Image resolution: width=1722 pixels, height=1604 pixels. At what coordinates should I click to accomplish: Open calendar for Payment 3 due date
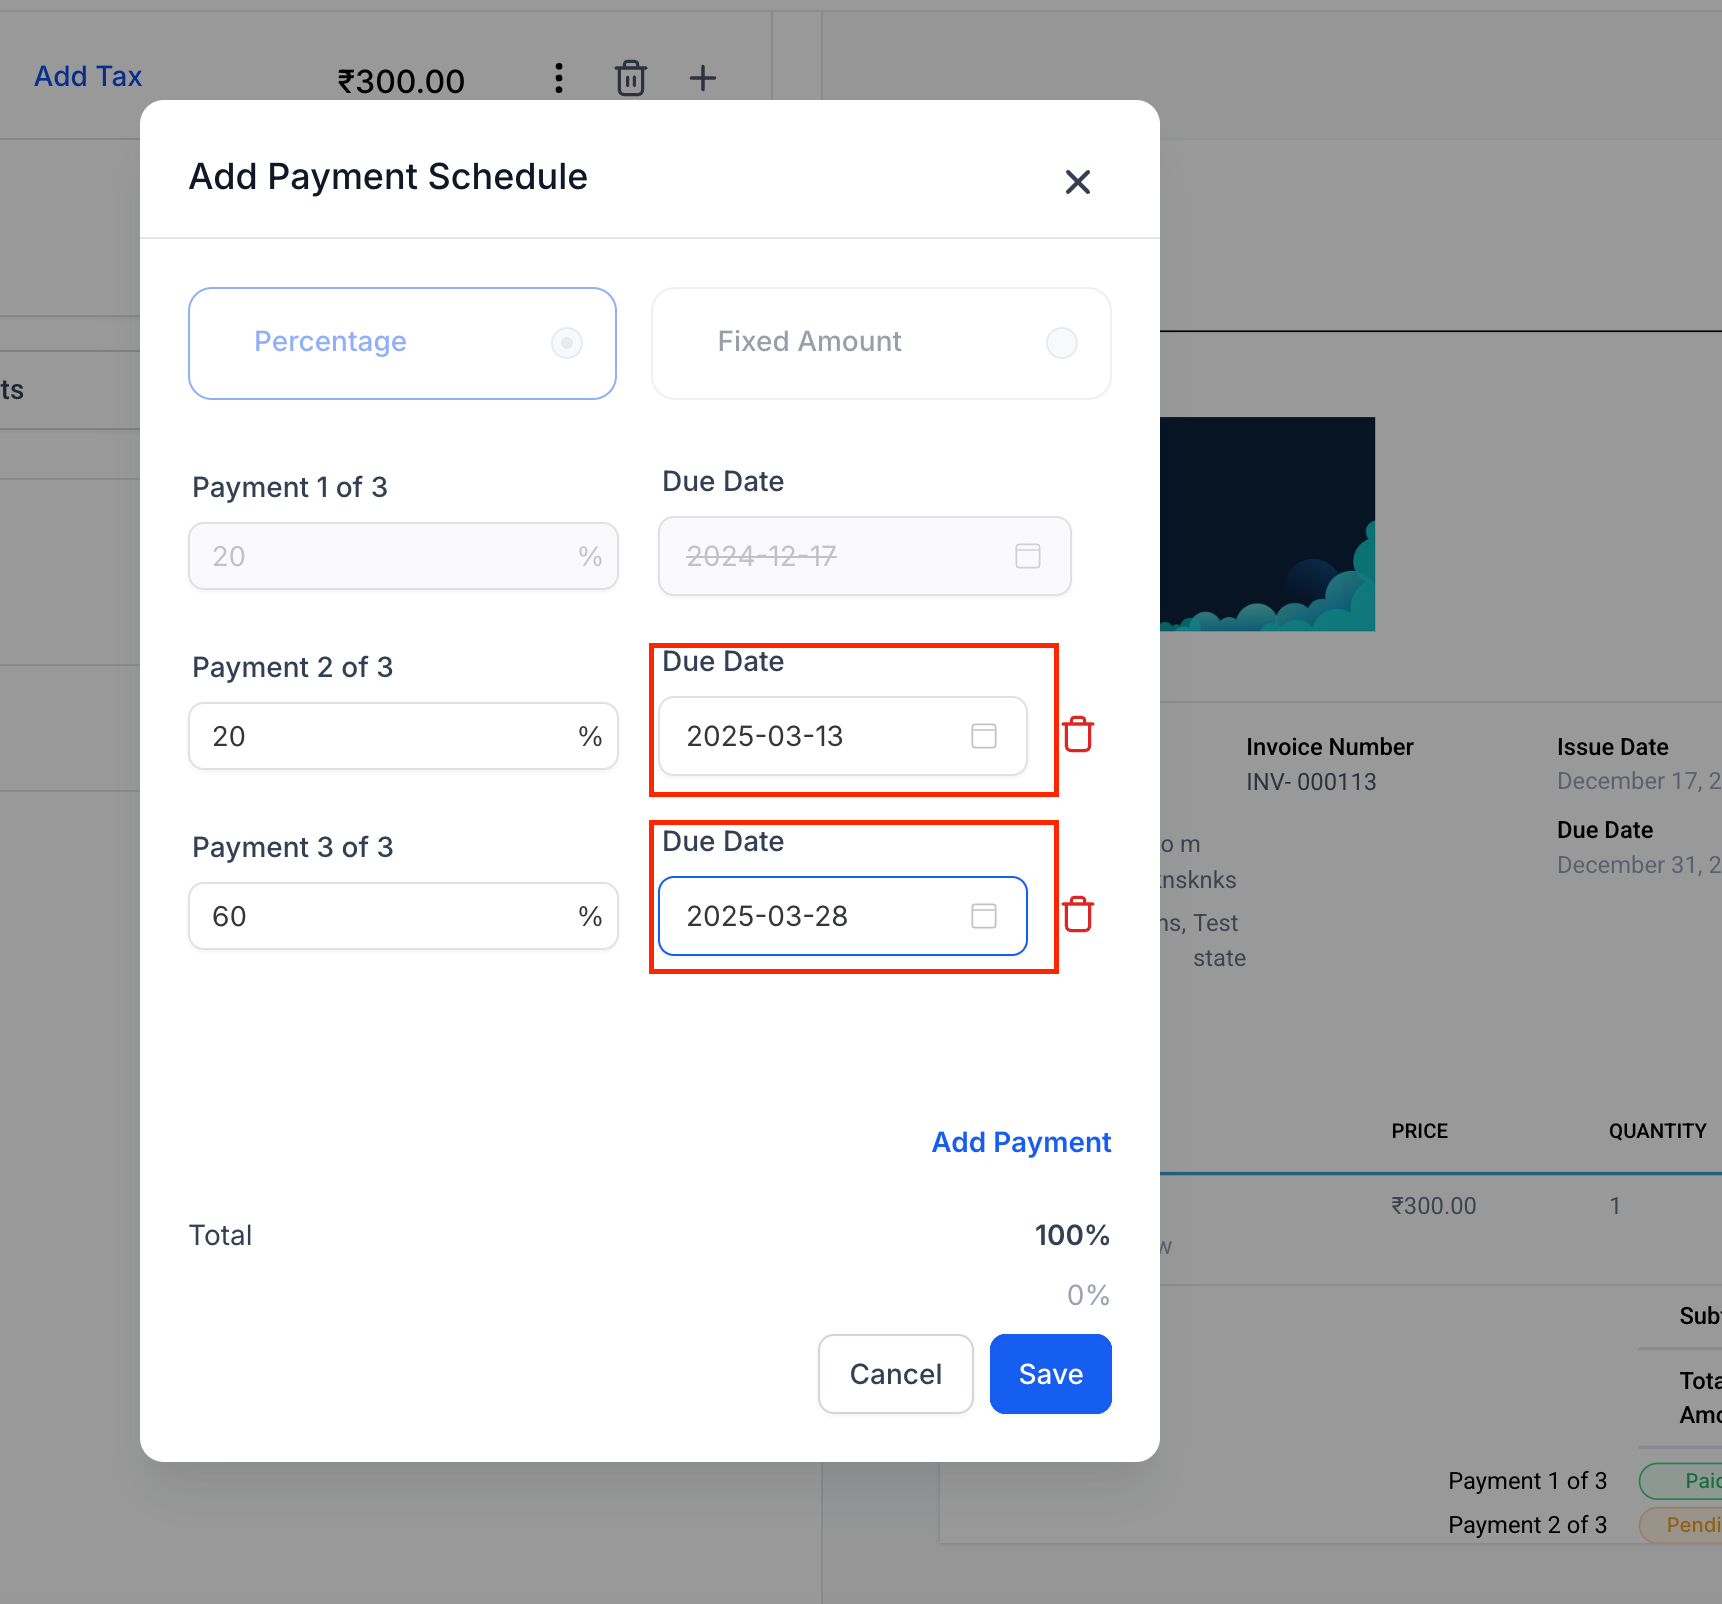pos(984,916)
